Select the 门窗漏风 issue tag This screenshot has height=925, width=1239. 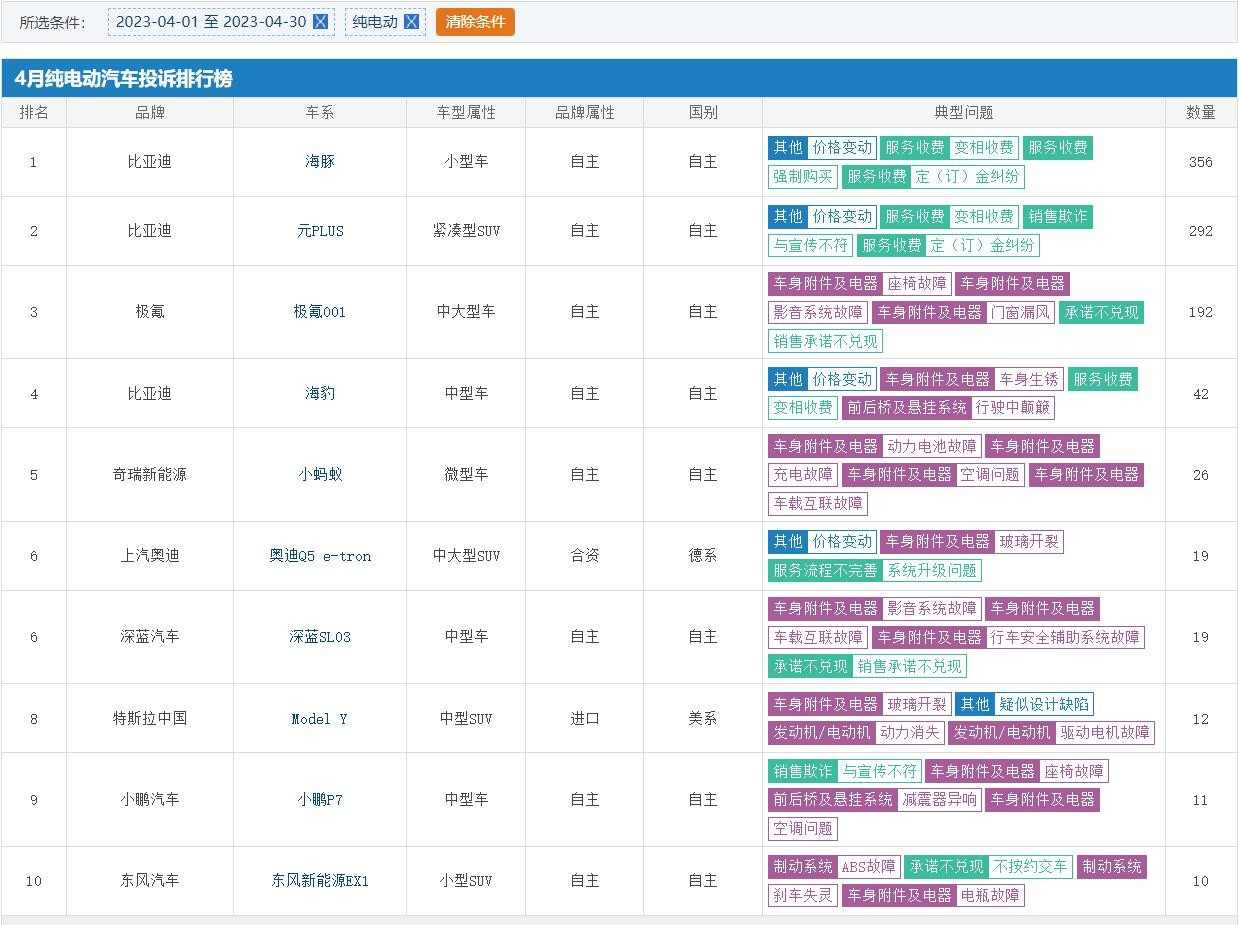1021,313
